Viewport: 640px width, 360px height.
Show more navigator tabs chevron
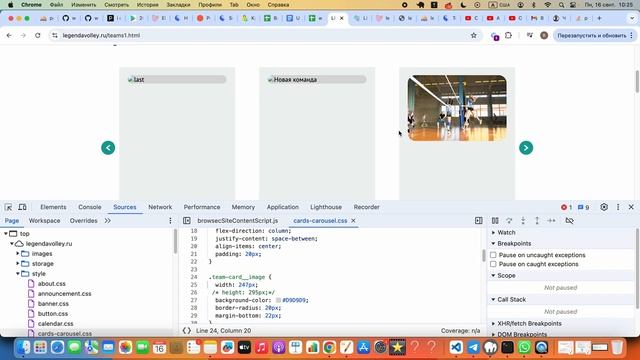pyautogui.click(x=107, y=221)
